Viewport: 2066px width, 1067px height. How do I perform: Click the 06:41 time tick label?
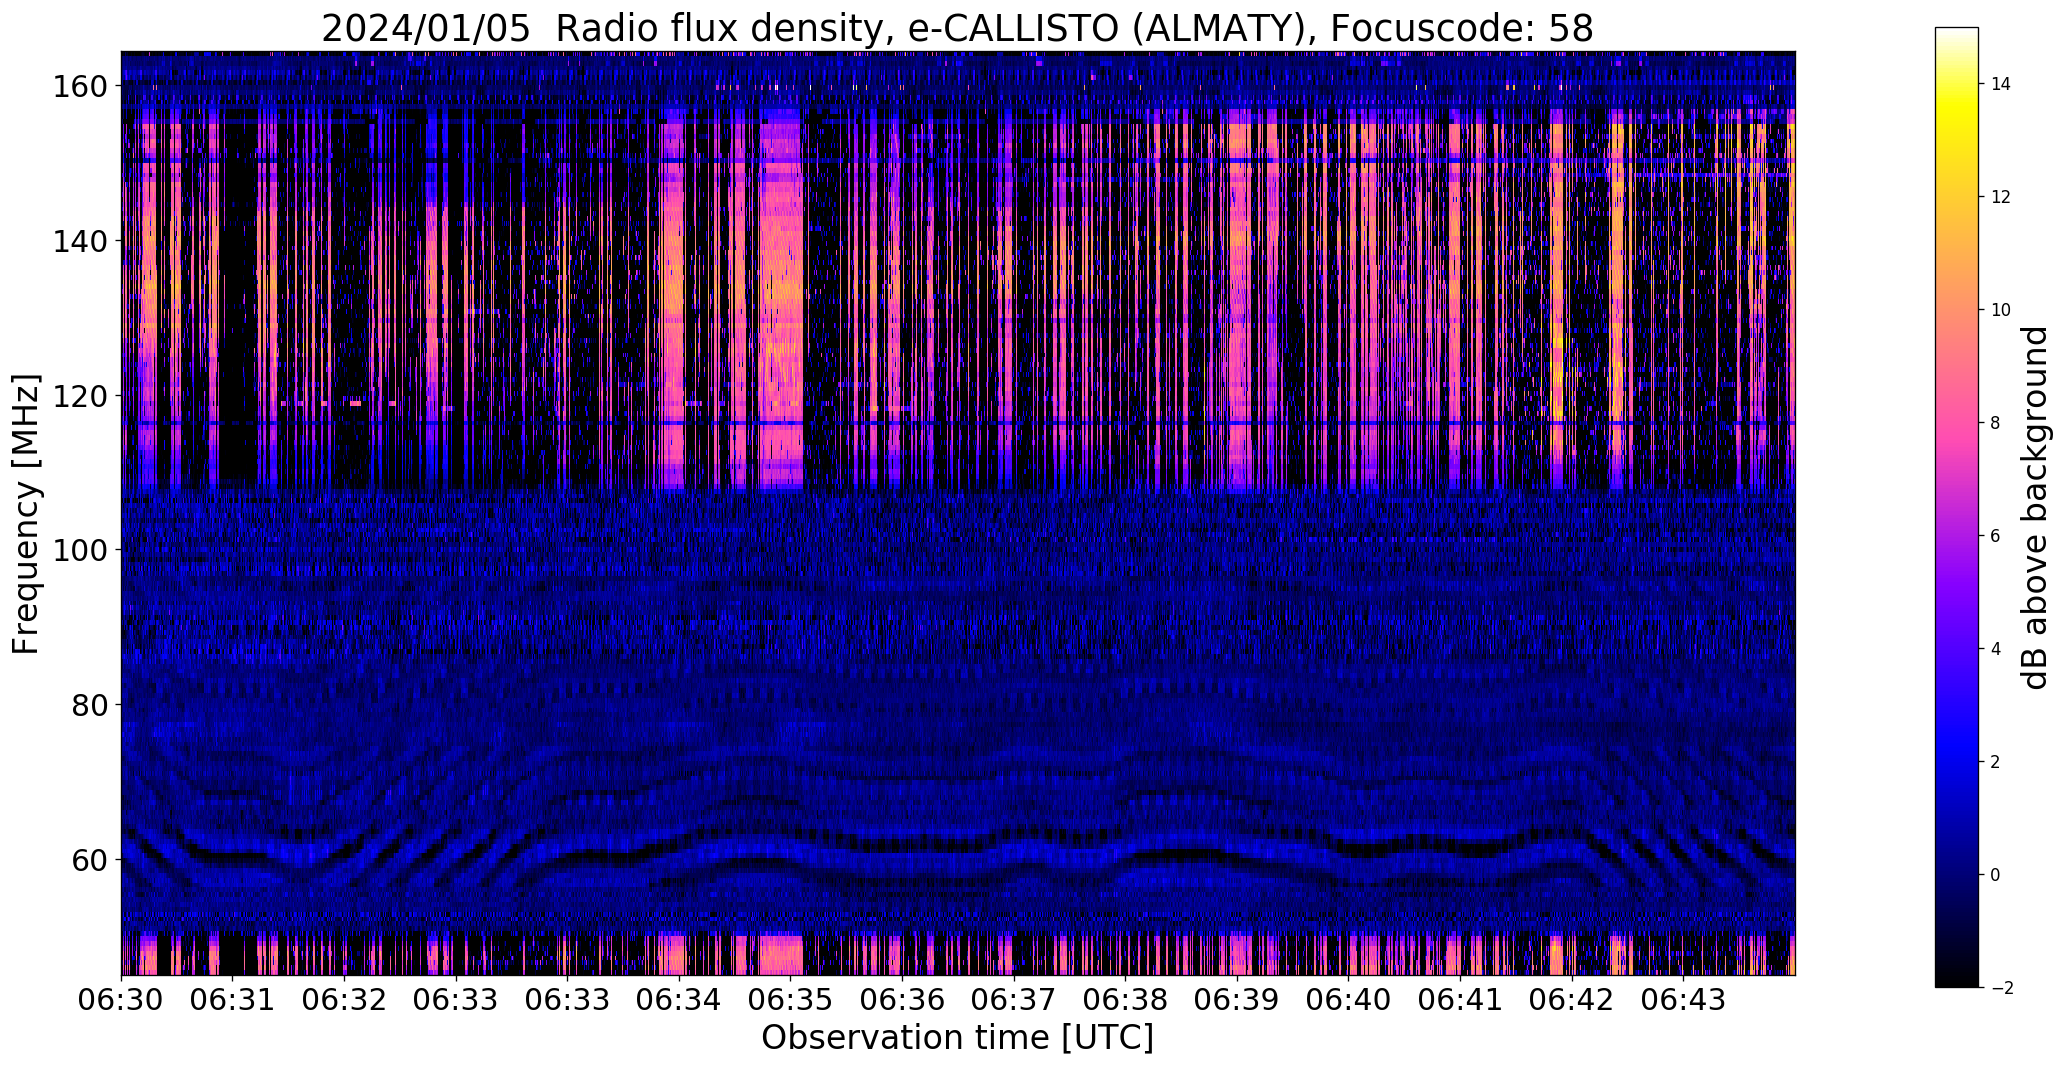1460,1001
